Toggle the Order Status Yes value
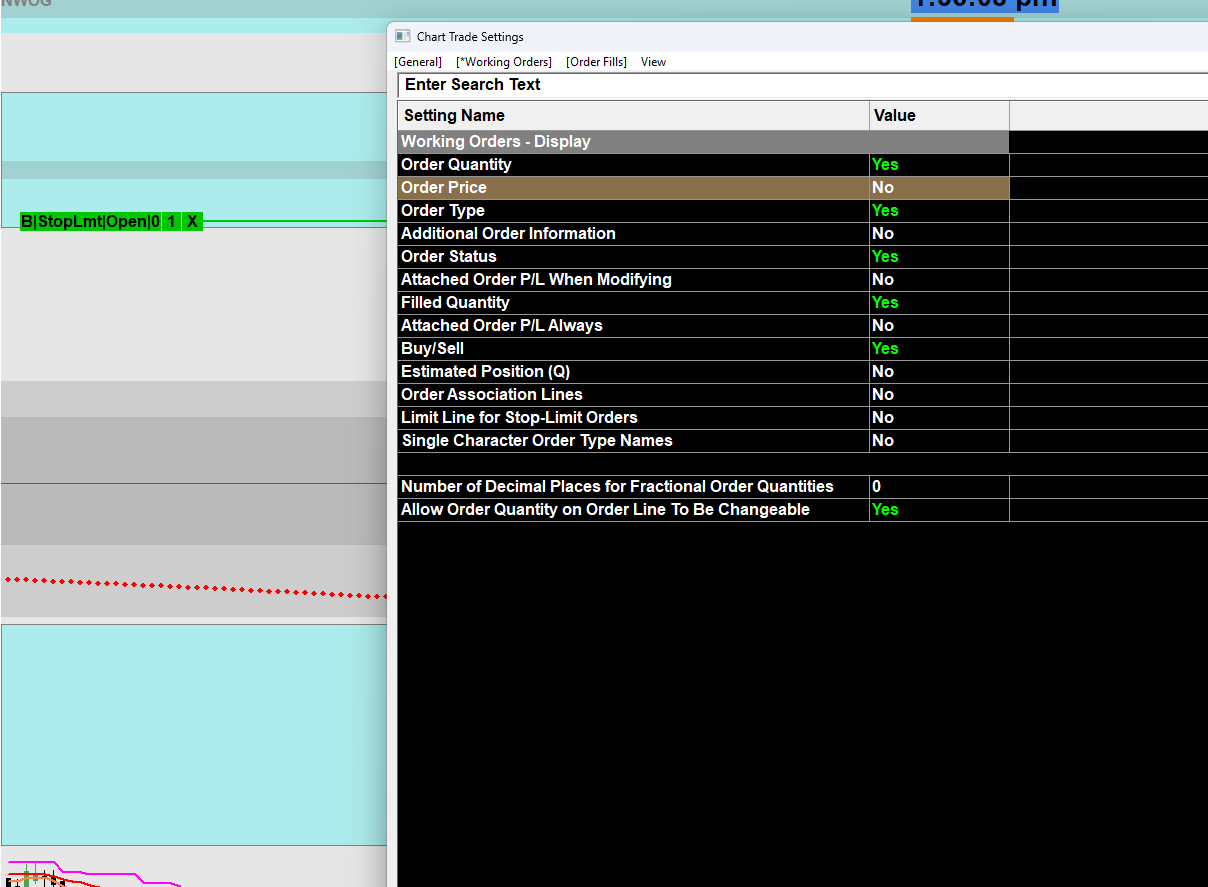This screenshot has width=1208, height=887. [x=939, y=257]
